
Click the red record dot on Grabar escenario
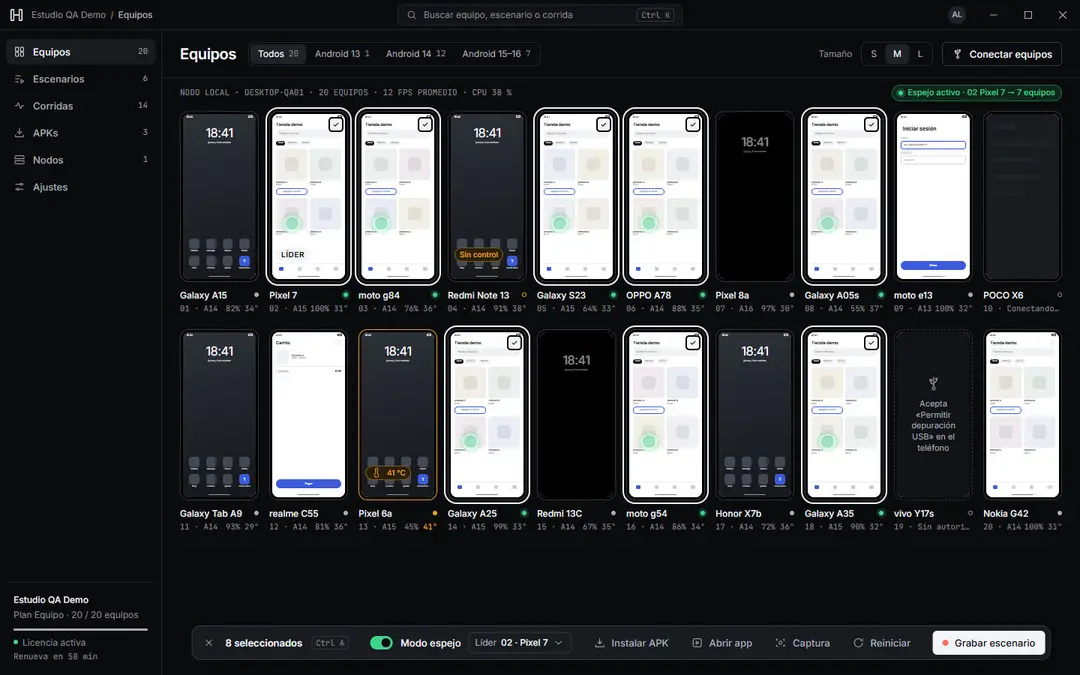coord(946,643)
